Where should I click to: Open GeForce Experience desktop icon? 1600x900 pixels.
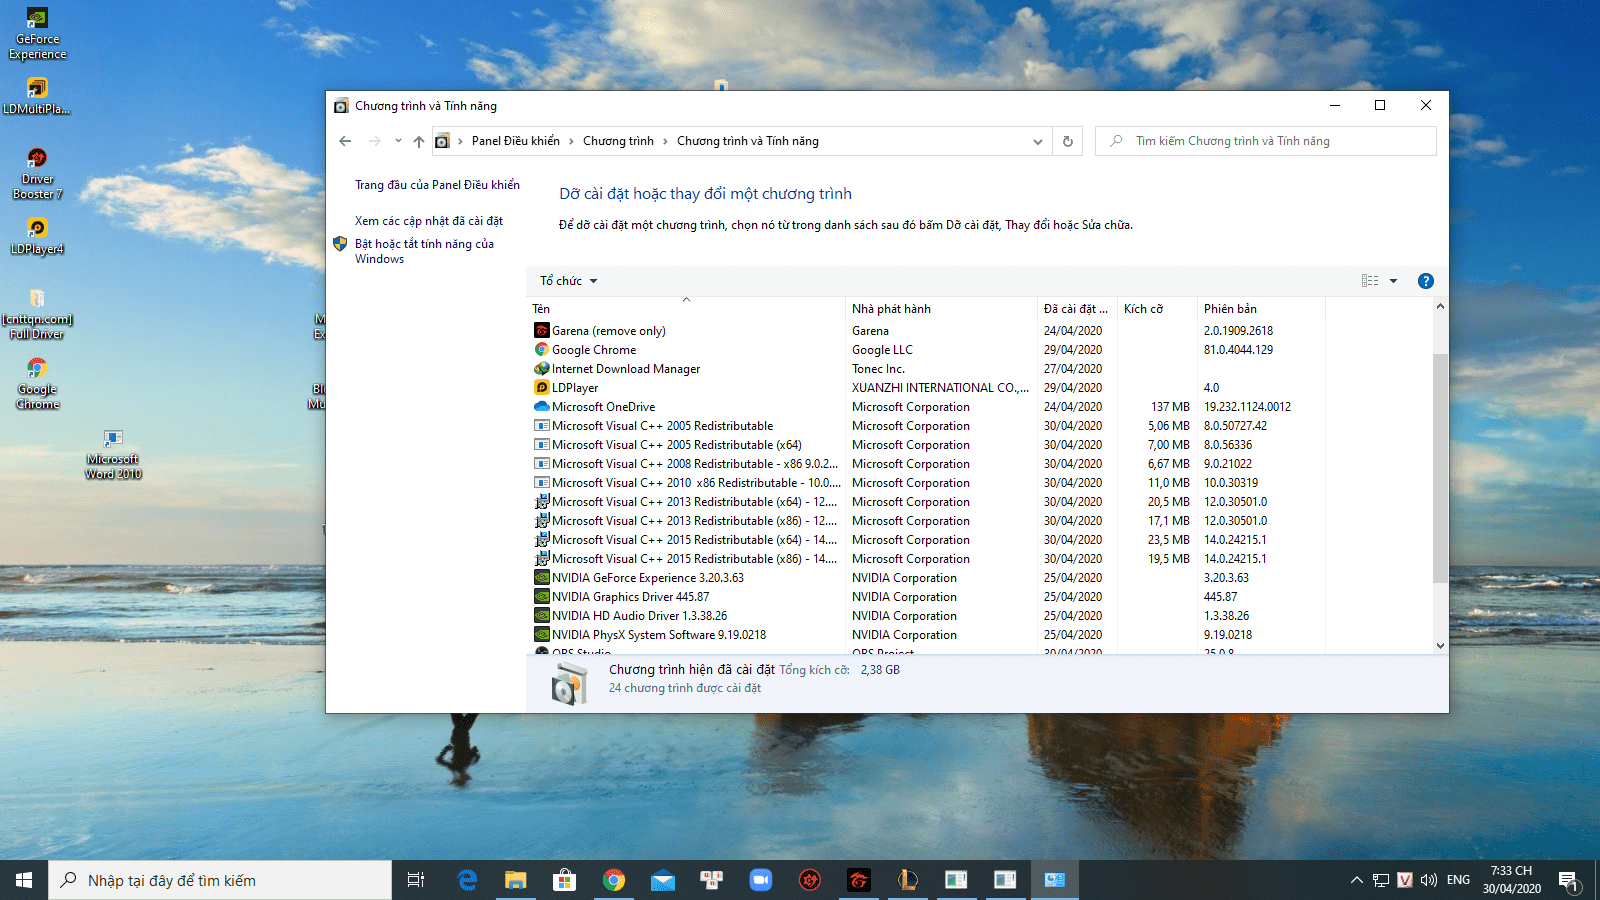click(x=37, y=33)
